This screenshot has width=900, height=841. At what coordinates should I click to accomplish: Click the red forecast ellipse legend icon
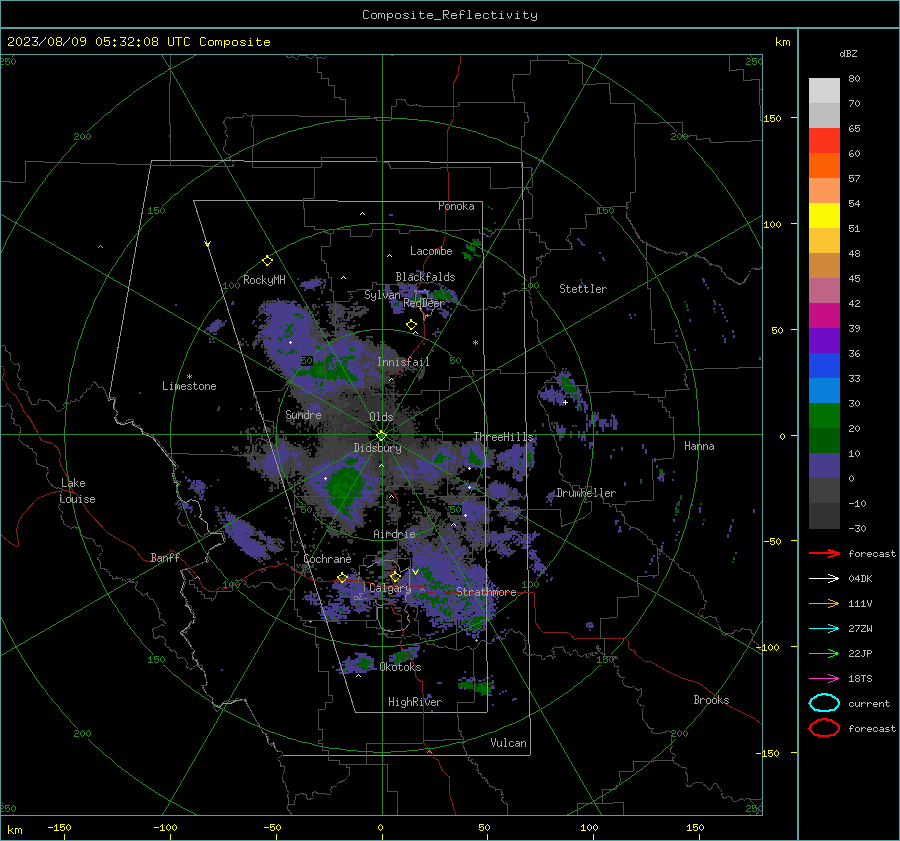(824, 728)
